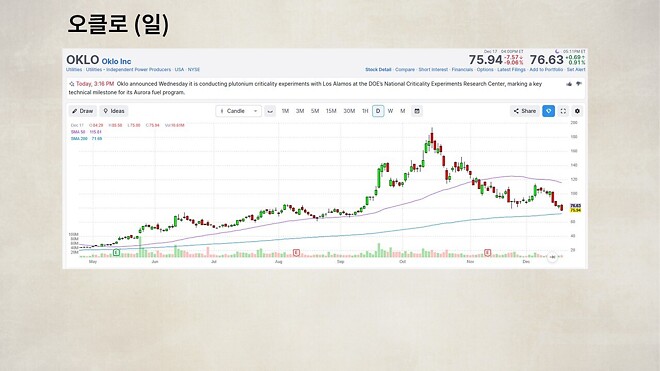Click the OKLO ticker symbol
The image size is (660, 371).
point(82,60)
